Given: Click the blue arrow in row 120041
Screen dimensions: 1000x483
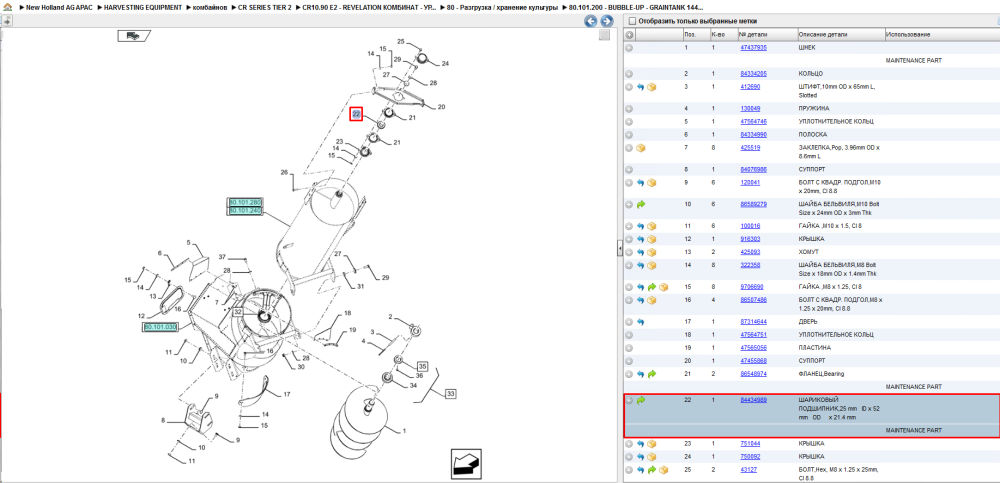Looking at the screenshot, I should point(641,182).
